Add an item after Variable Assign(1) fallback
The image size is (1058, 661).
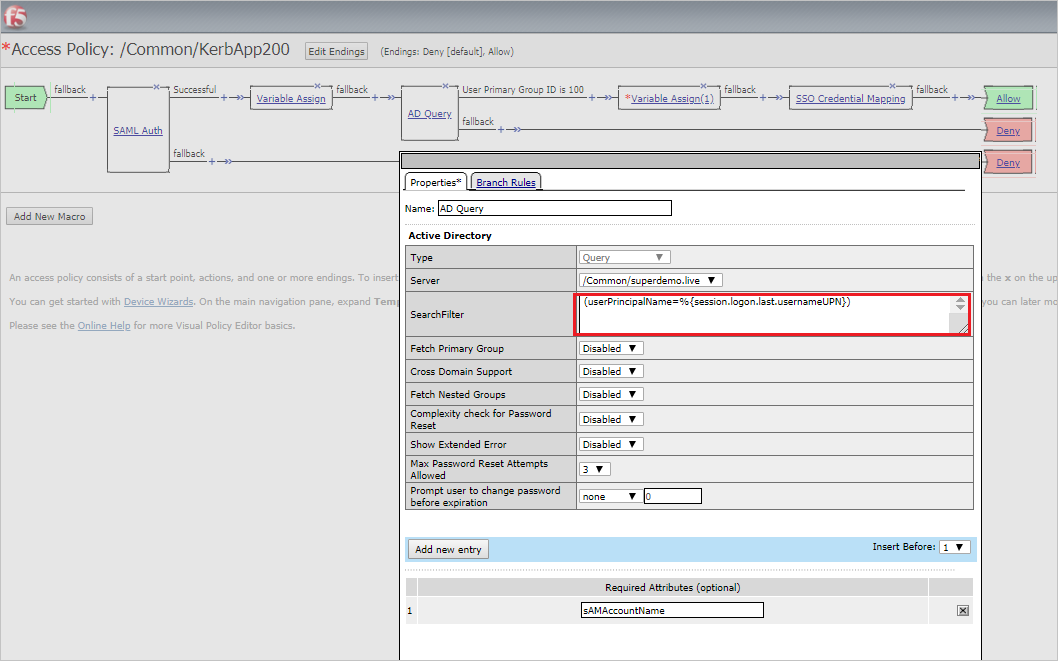coord(763,97)
